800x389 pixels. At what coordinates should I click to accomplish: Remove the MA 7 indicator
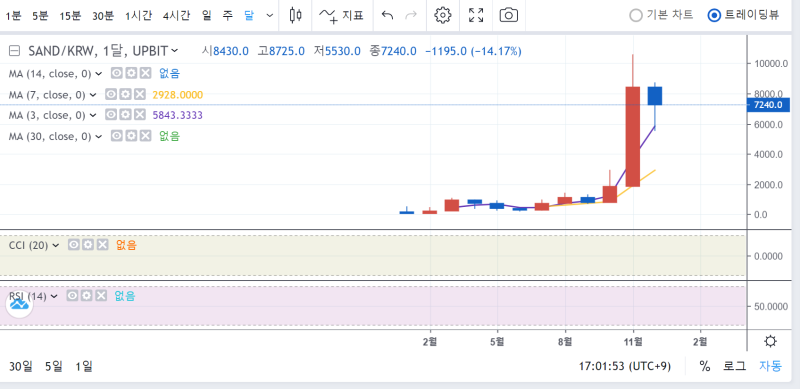pyautogui.click(x=139, y=94)
